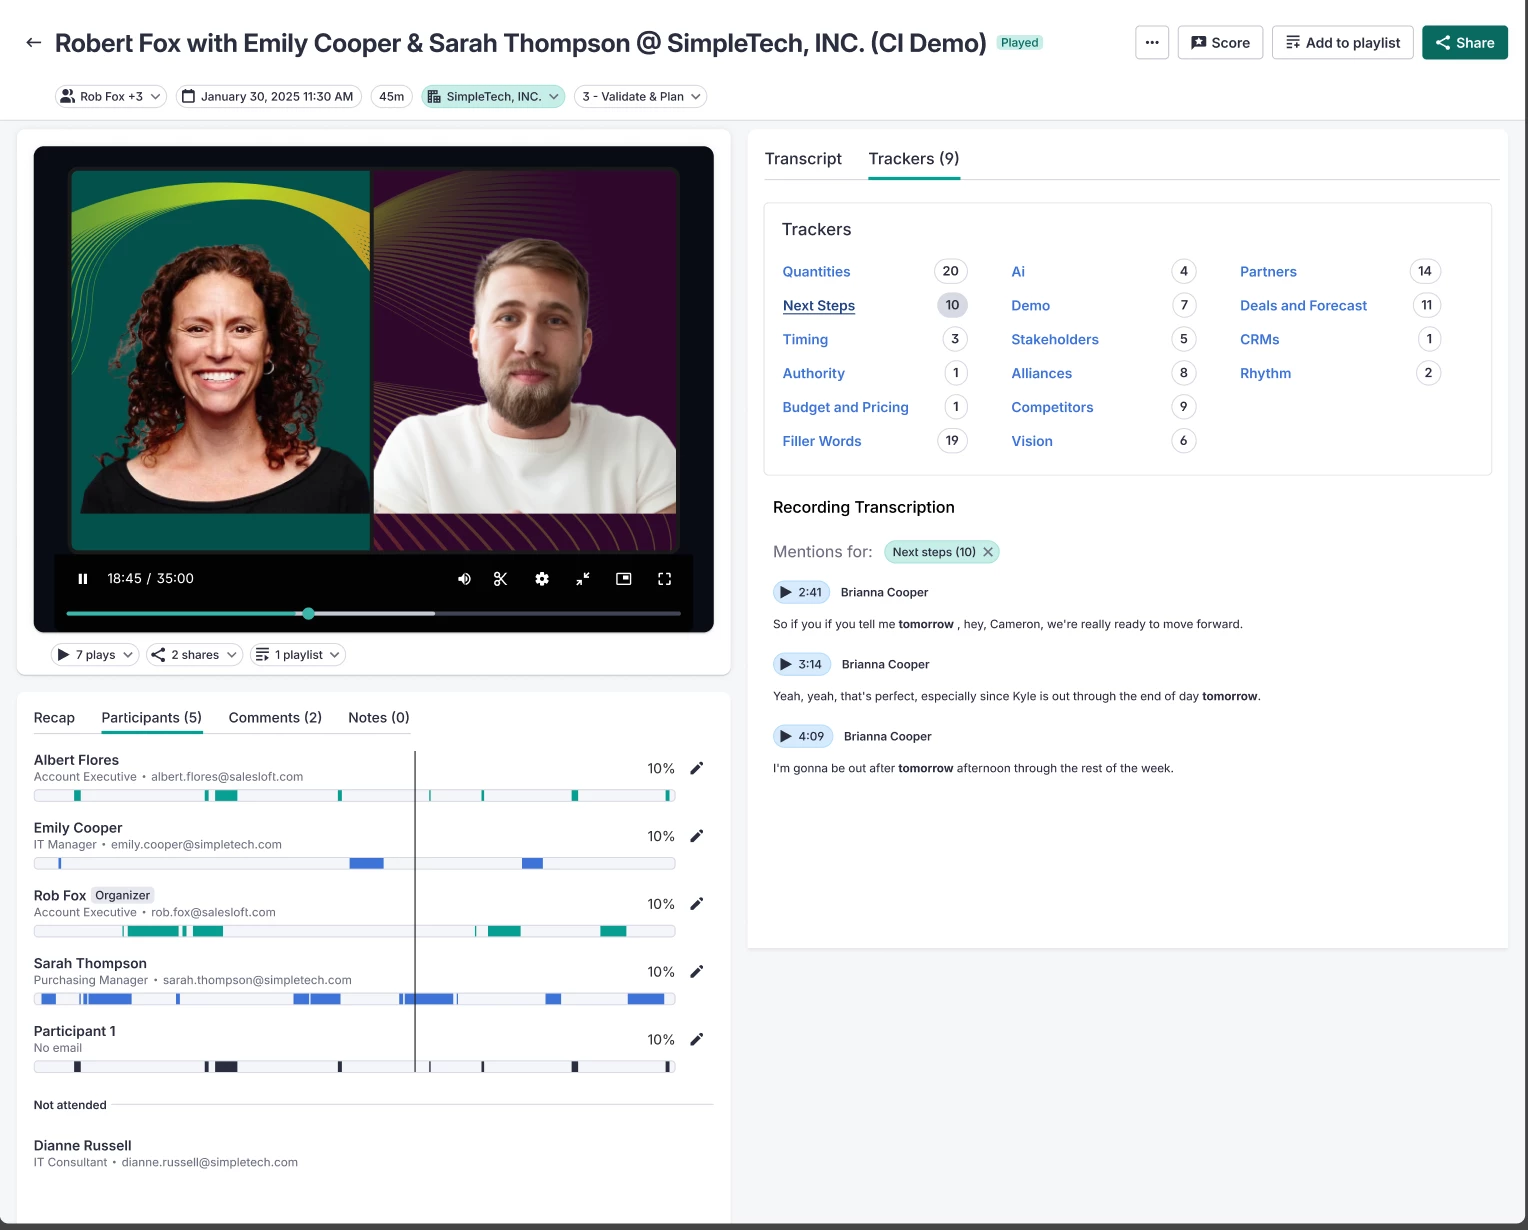This screenshot has height=1230, width=1528.
Task: Click Sarah Thompson talk timeline bar
Action: (x=354, y=999)
